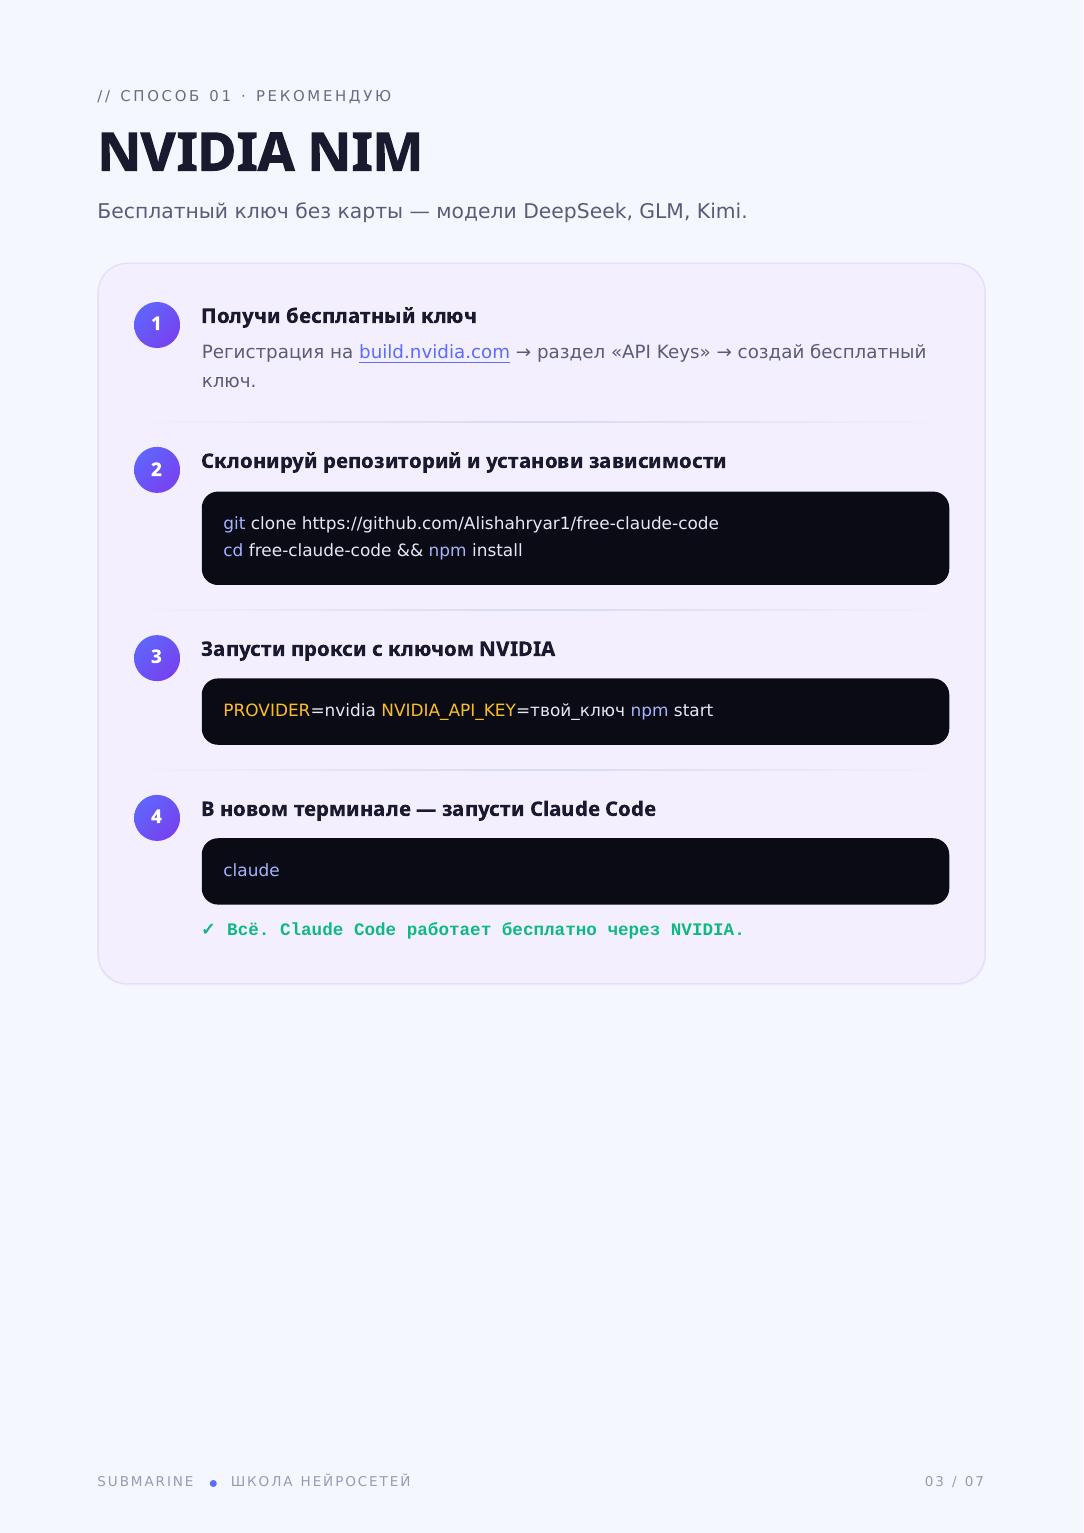Click the 03 / 07 page indicator
Viewport: 1084px width, 1533px height.
tap(955, 1481)
